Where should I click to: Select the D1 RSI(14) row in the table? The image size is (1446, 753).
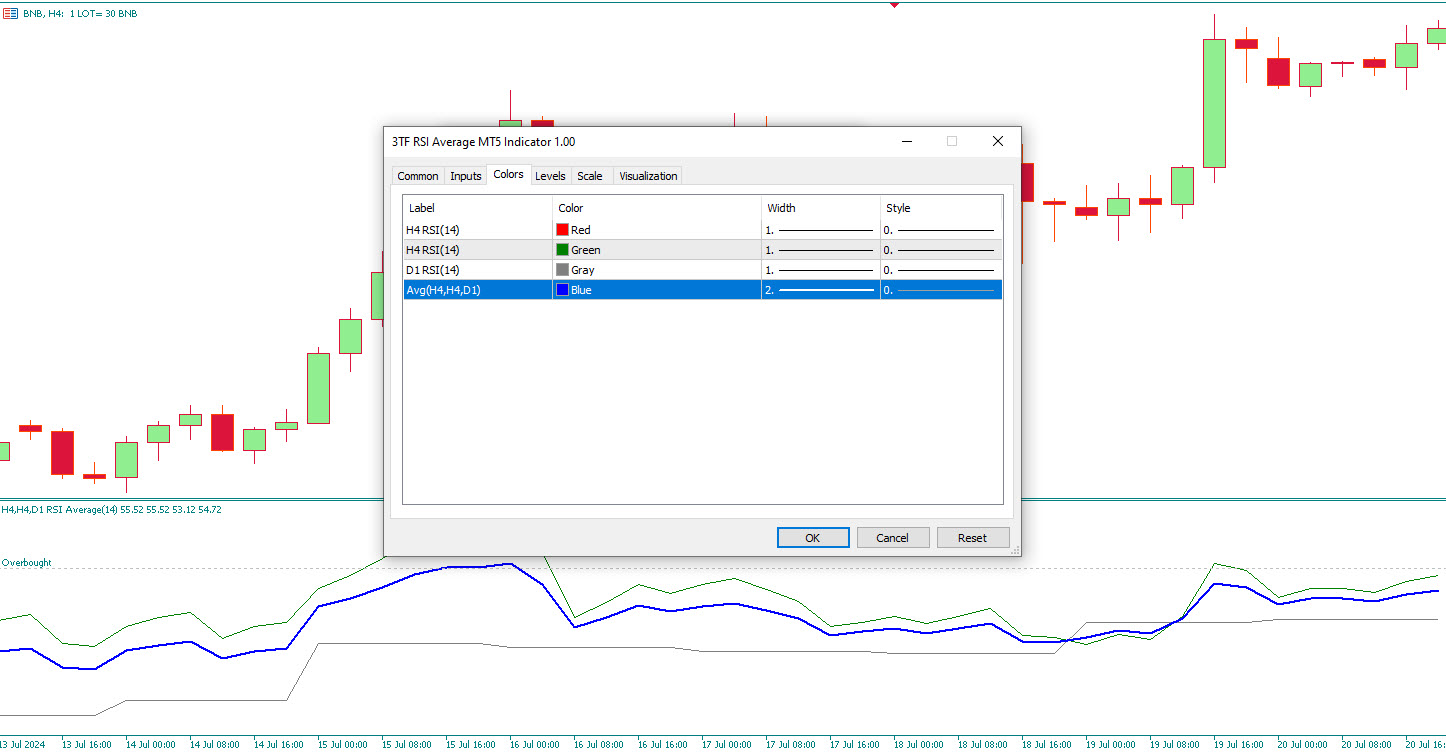click(440, 269)
